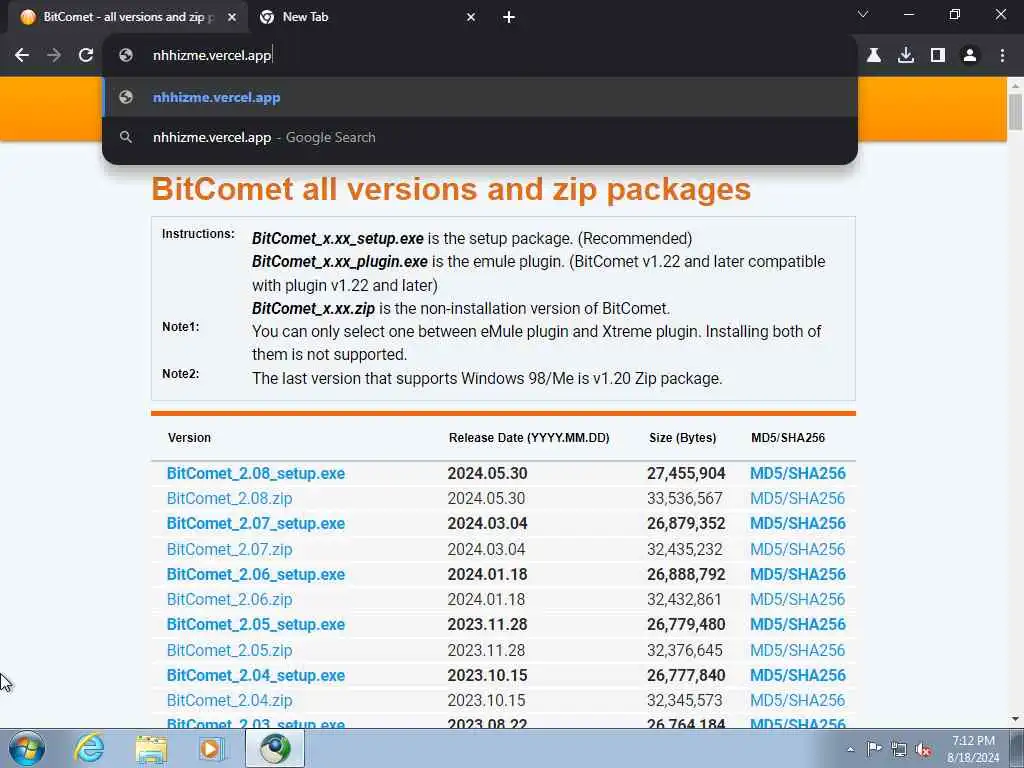Expand the tab search chevron
Image resolution: width=1024 pixels, height=768 pixels.
(x=863, y=14)
